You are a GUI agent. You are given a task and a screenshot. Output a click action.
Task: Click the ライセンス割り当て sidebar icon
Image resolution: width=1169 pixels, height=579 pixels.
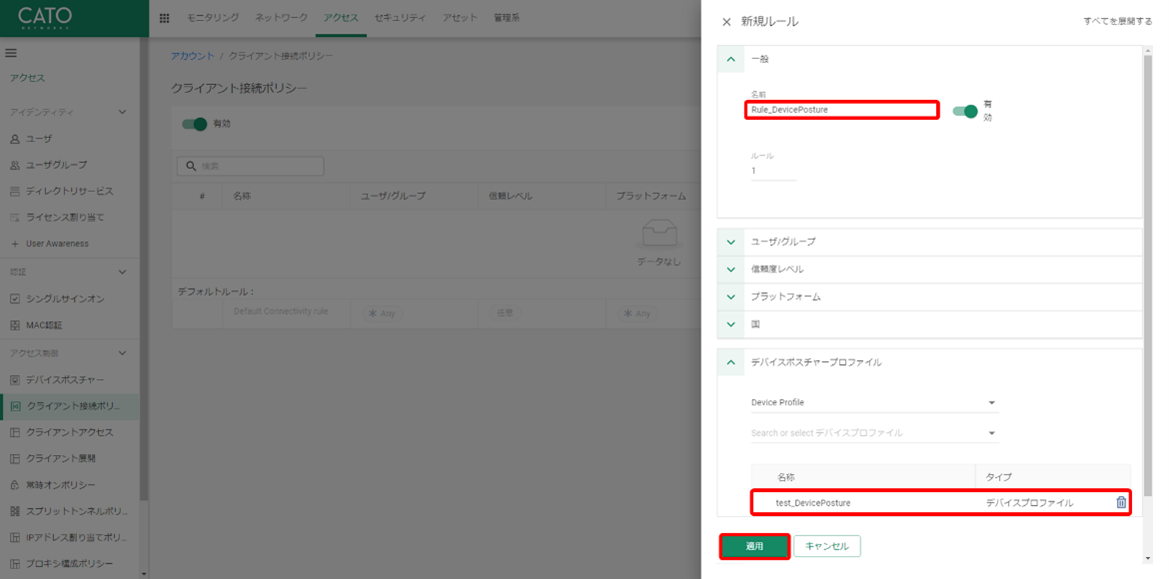click(x=15, y=218)
